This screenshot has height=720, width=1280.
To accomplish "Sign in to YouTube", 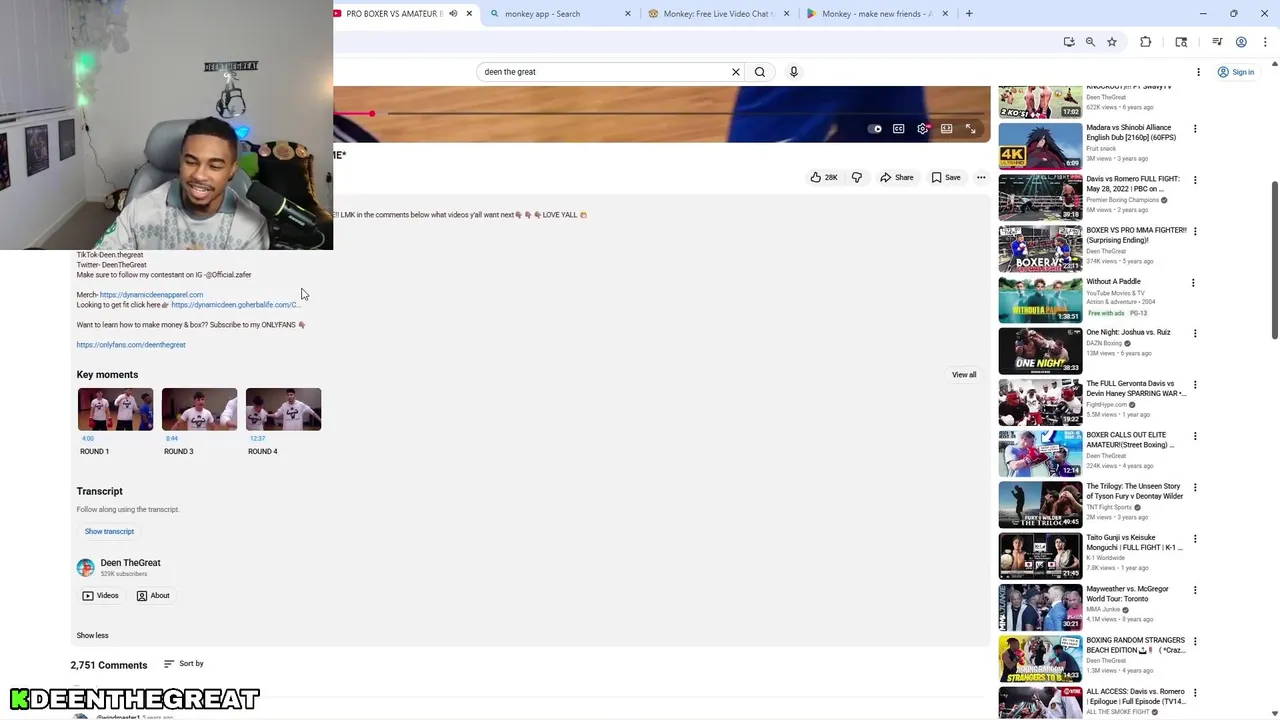I will click(x=1236, y=72).
